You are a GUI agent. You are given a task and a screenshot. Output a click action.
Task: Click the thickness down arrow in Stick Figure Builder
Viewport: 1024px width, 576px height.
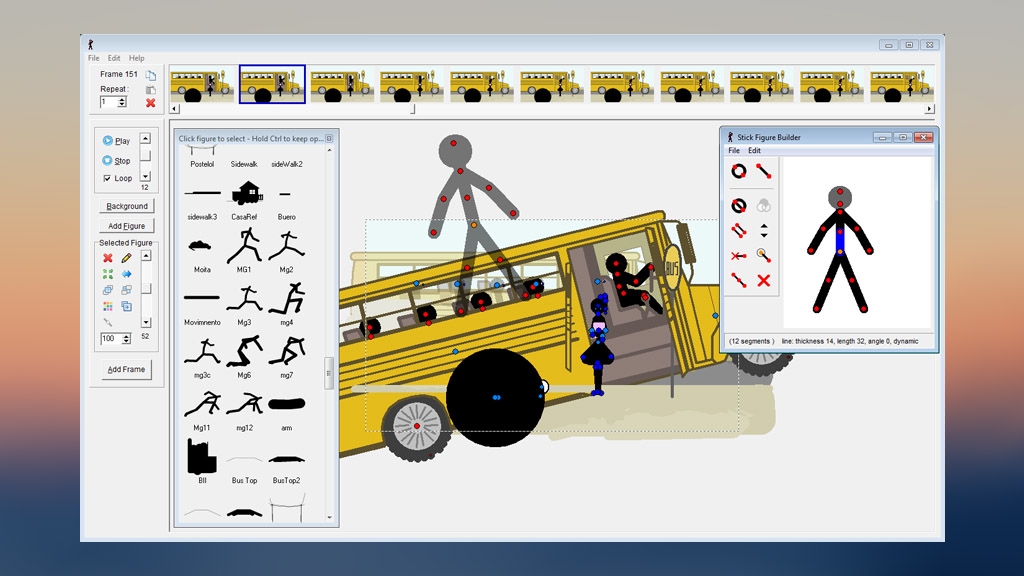point(764,234)
